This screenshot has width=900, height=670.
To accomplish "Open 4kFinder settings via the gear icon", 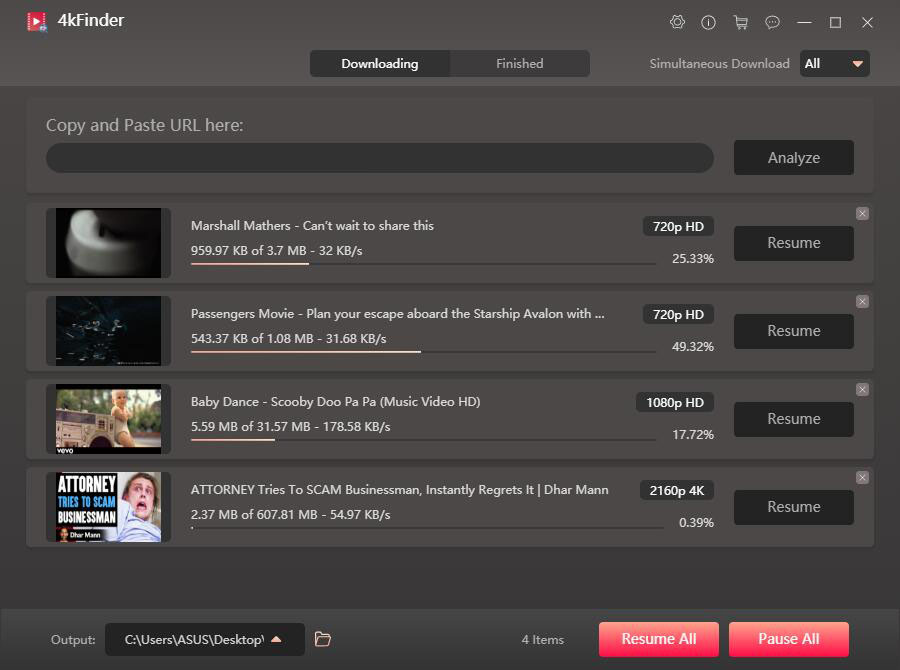I will point(677,22).
